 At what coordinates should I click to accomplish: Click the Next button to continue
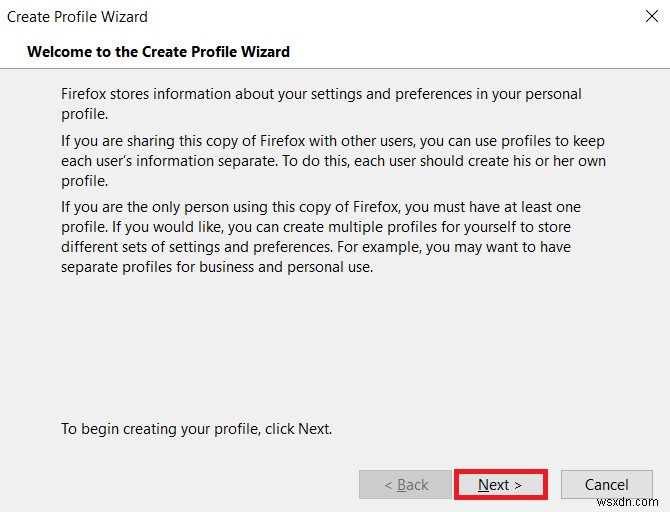pos(500,485)
